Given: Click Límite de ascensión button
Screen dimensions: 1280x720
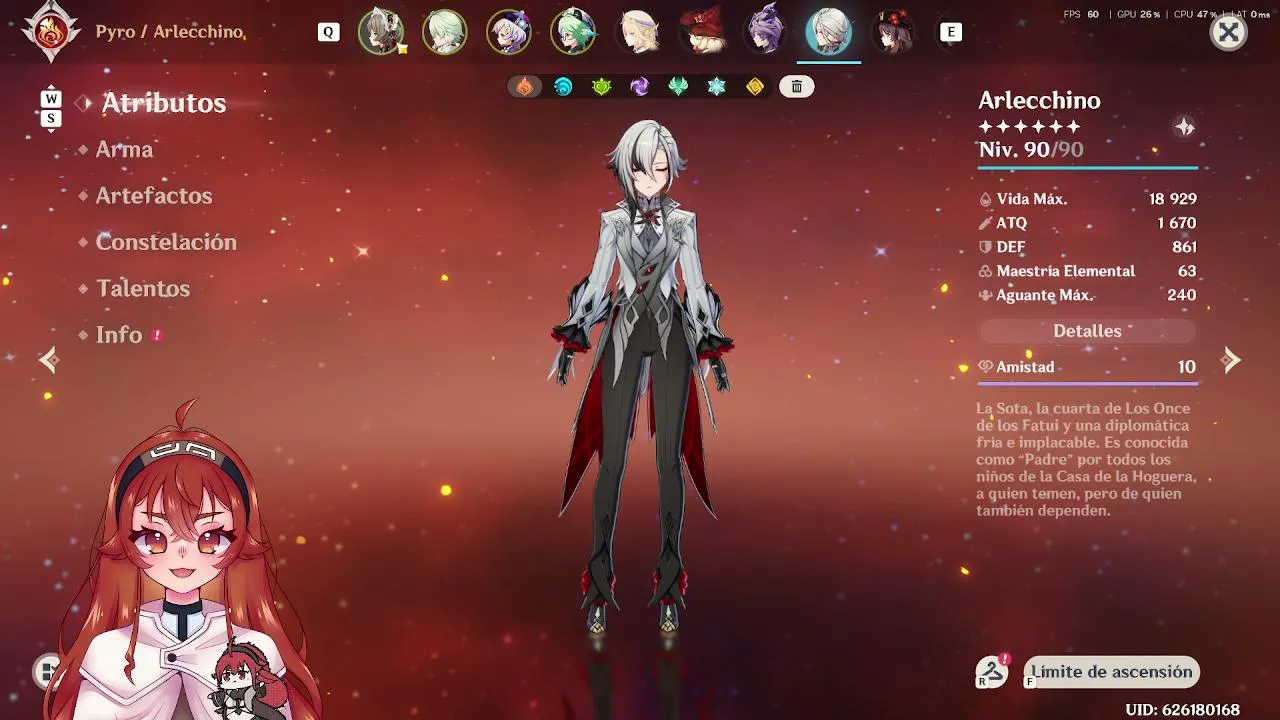Looking at the screenshot, I should [x=1111, y=672].
